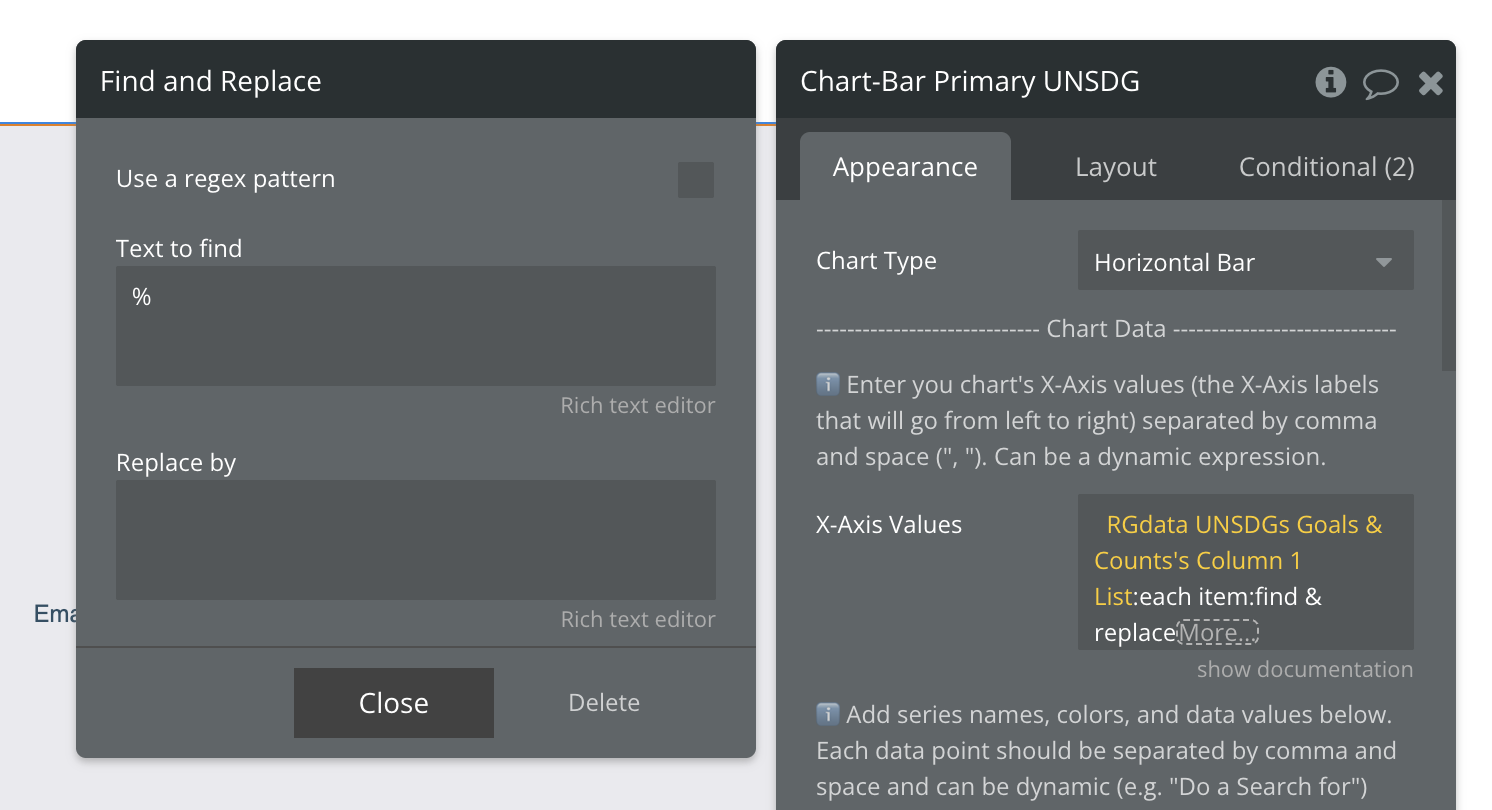The image size is (1492, 810).
Task: Click Delete in Find and Replace popup
Action: pyautogui.click(x=604, y=703)
